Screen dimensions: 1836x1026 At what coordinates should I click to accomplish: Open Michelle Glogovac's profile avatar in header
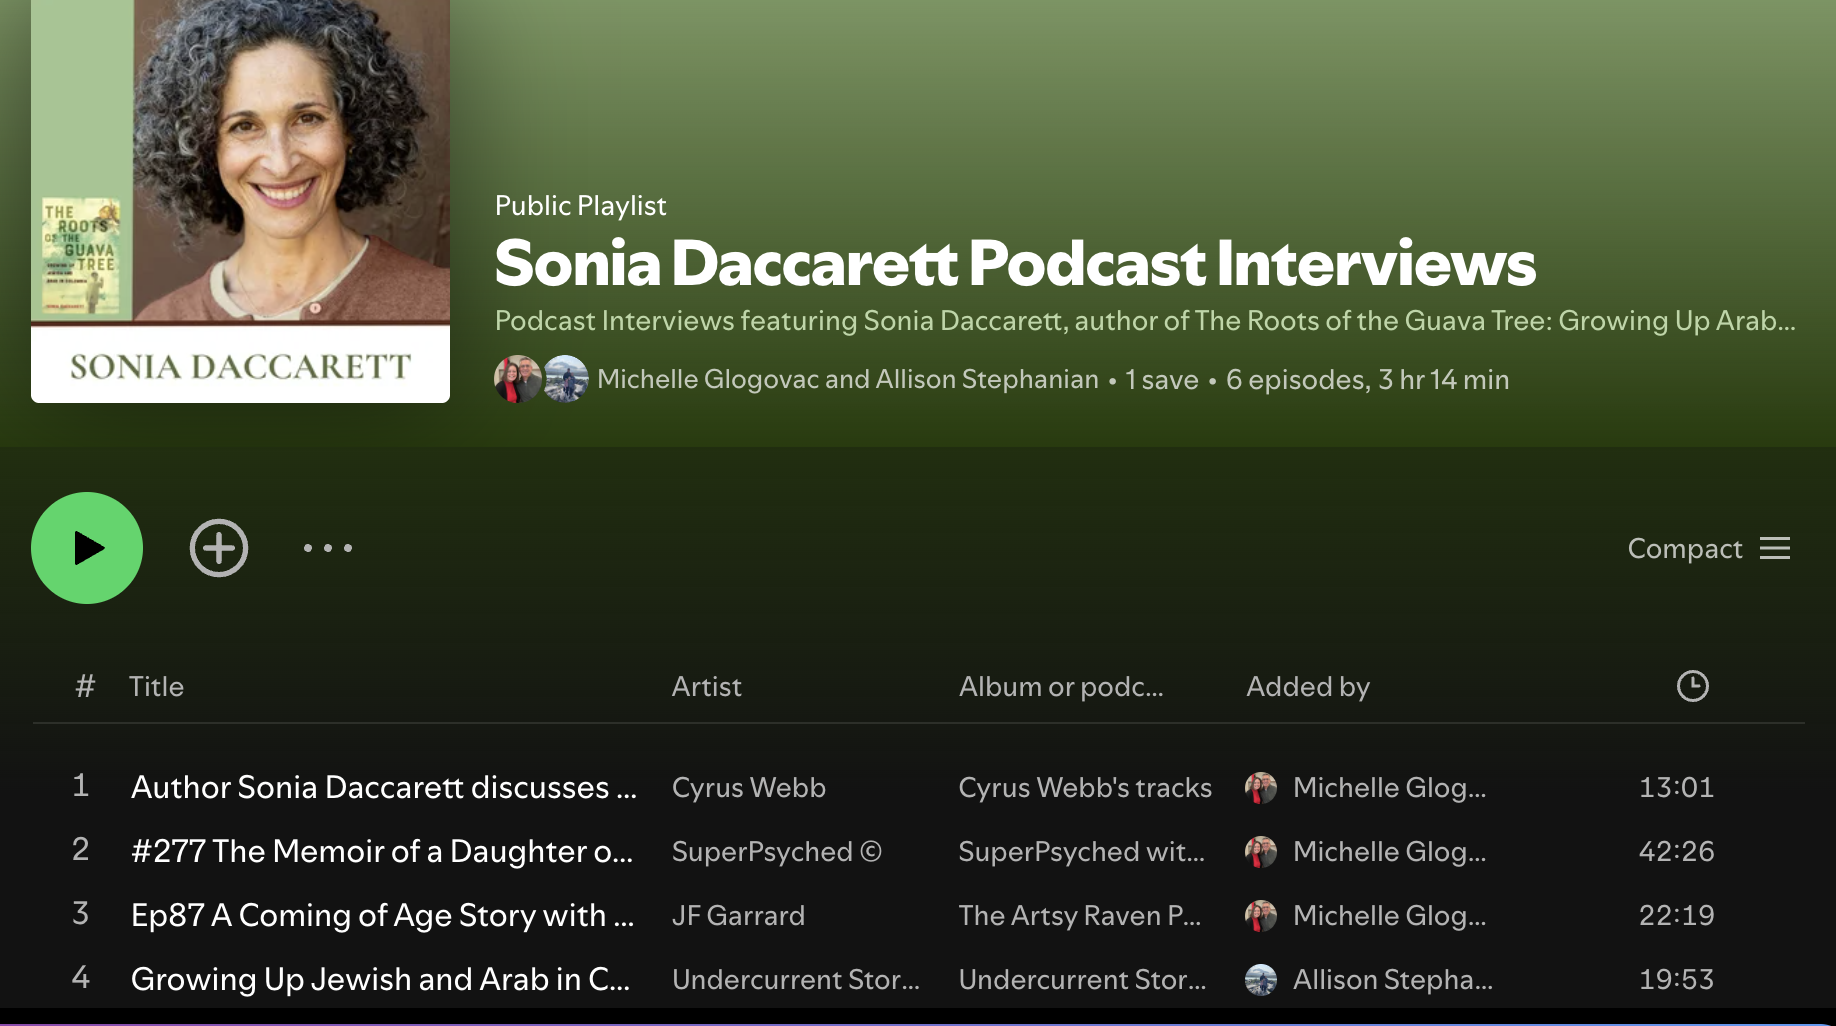[x=517, y=379]
